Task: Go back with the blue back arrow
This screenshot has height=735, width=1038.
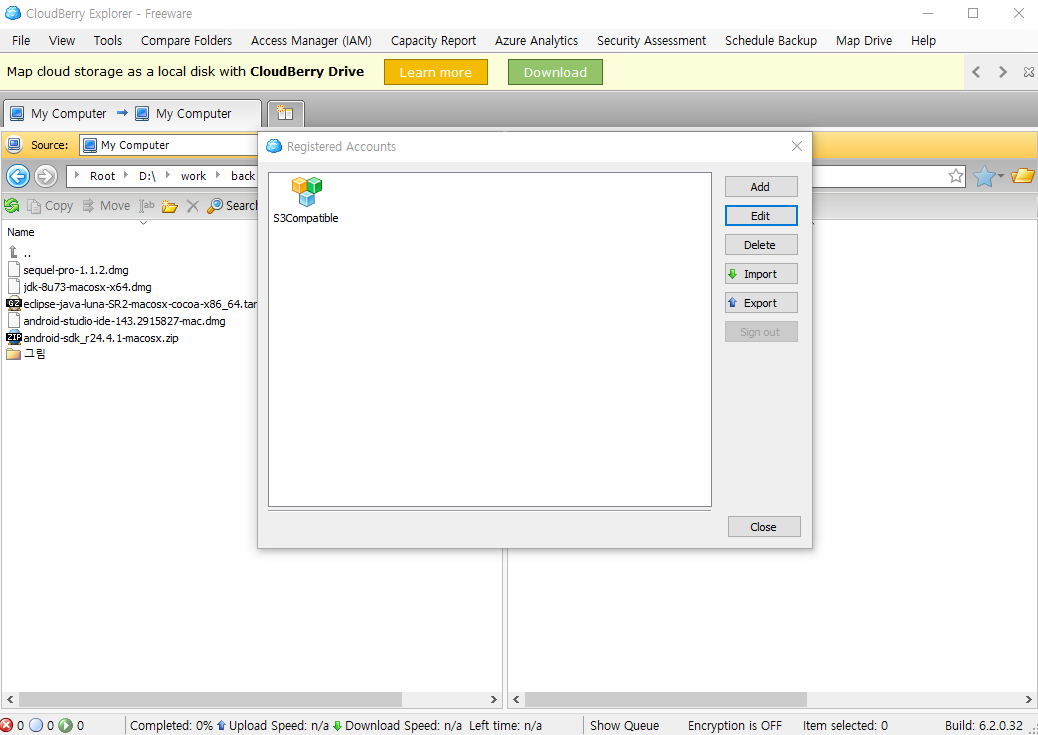Action: point(18,175)
